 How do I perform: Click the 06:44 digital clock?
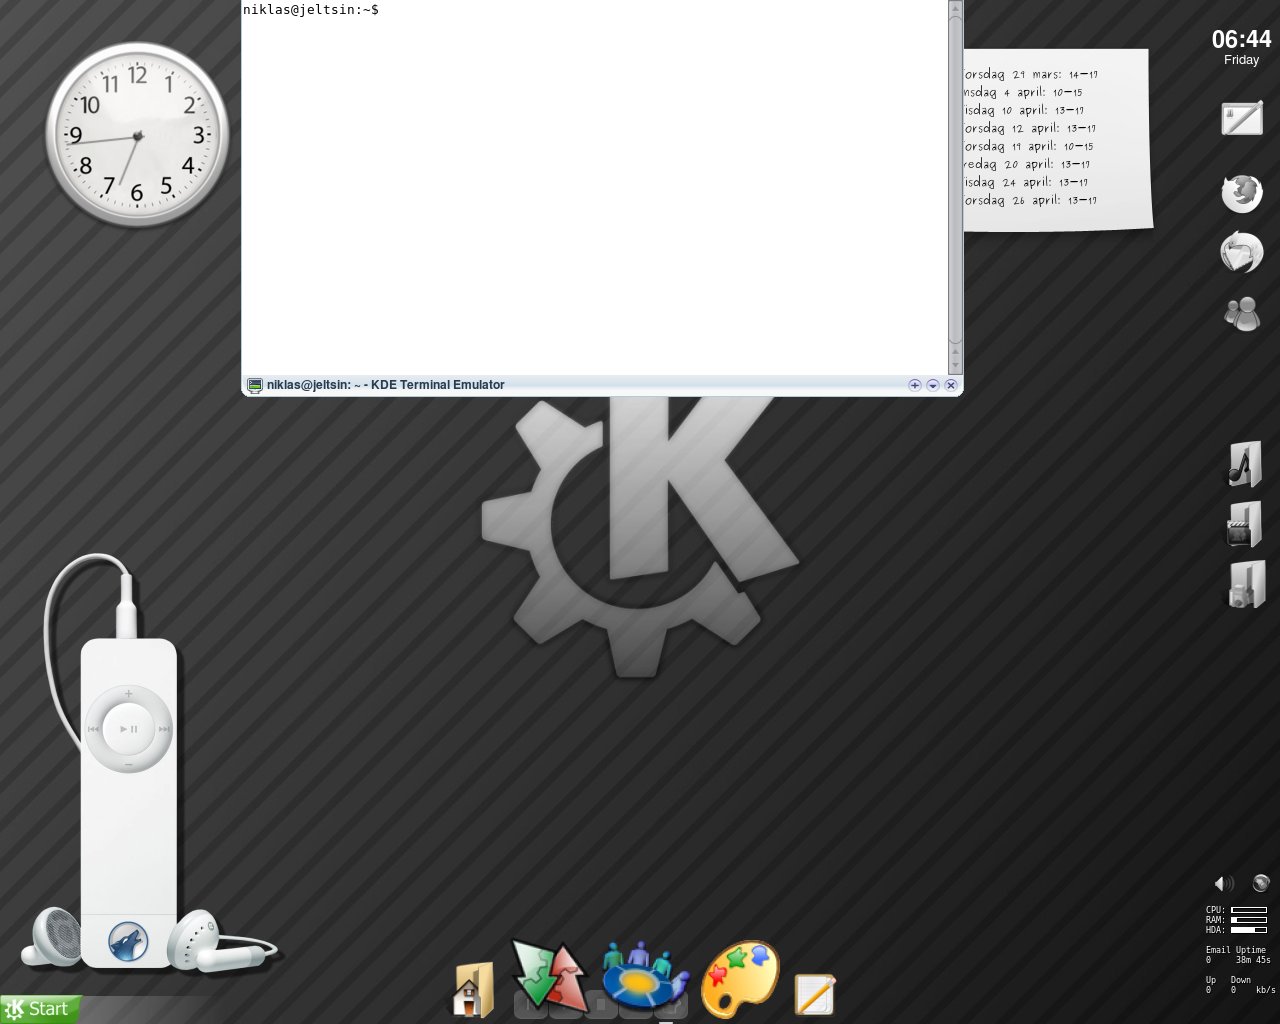(1241, 39)
